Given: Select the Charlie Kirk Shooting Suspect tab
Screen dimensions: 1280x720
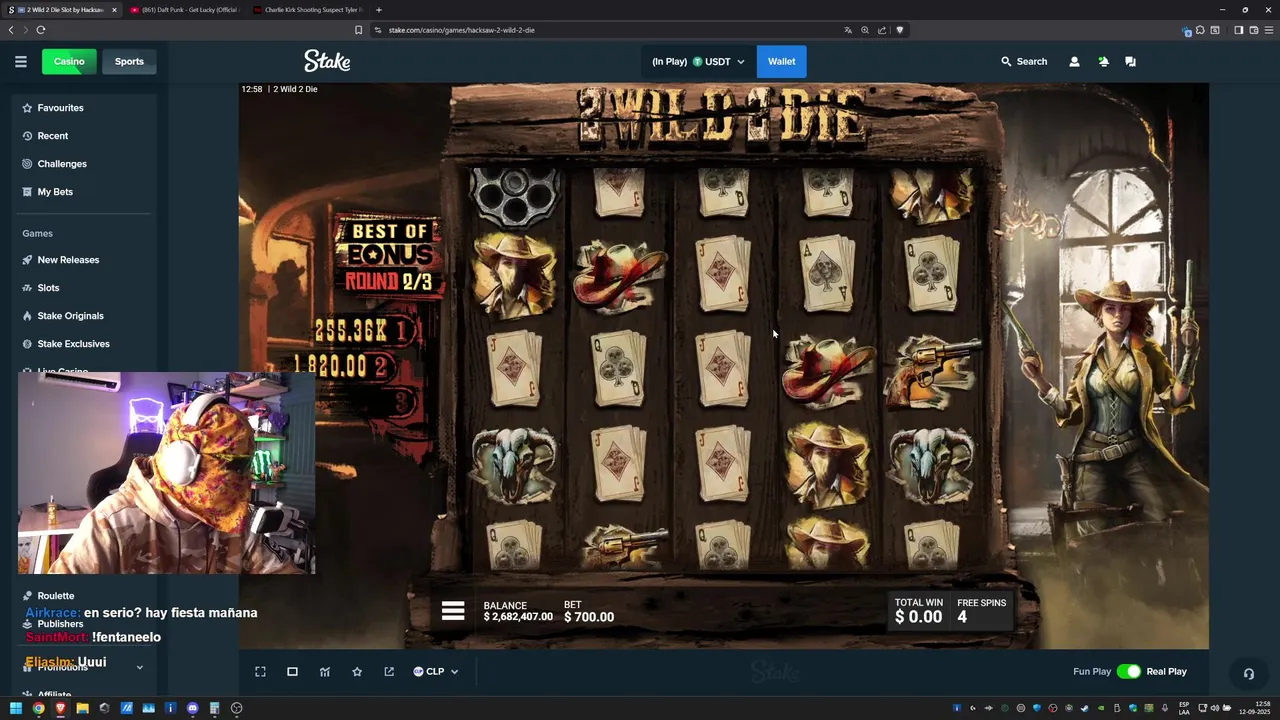Looking at the screenshot, I should pyautogui.click(x=307, y=9).
